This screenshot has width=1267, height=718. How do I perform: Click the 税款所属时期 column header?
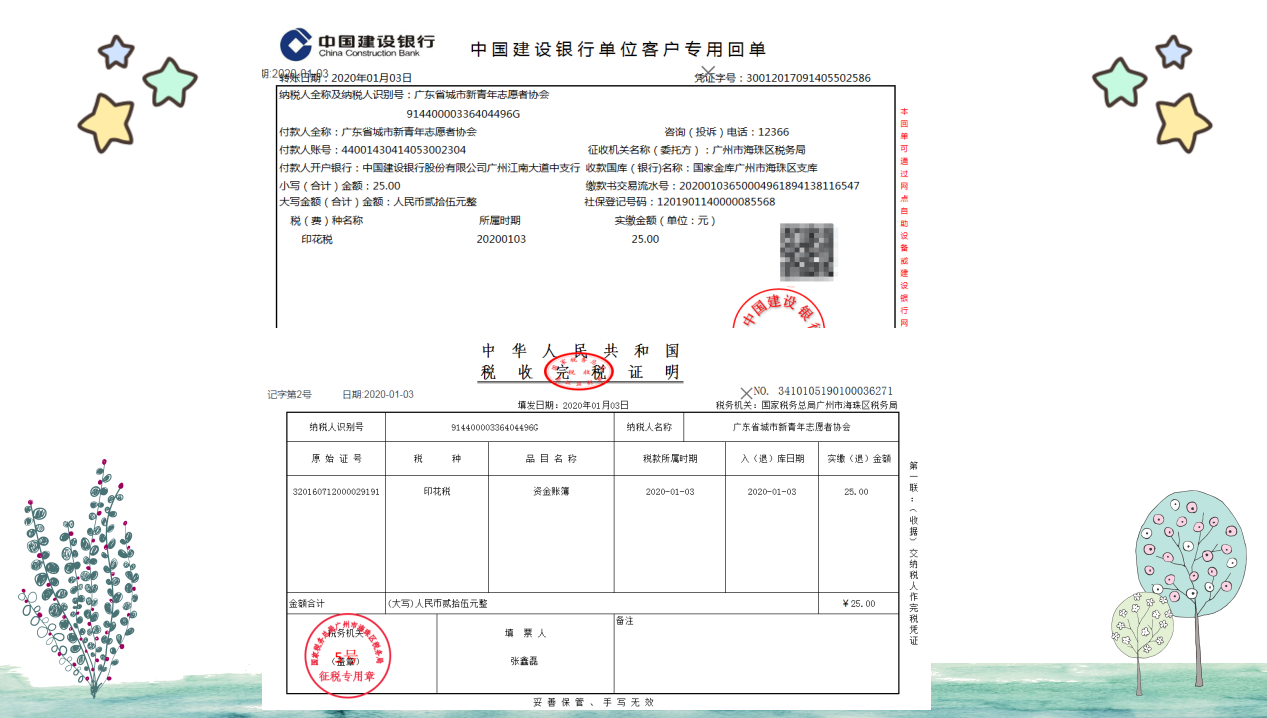point(670,458)
